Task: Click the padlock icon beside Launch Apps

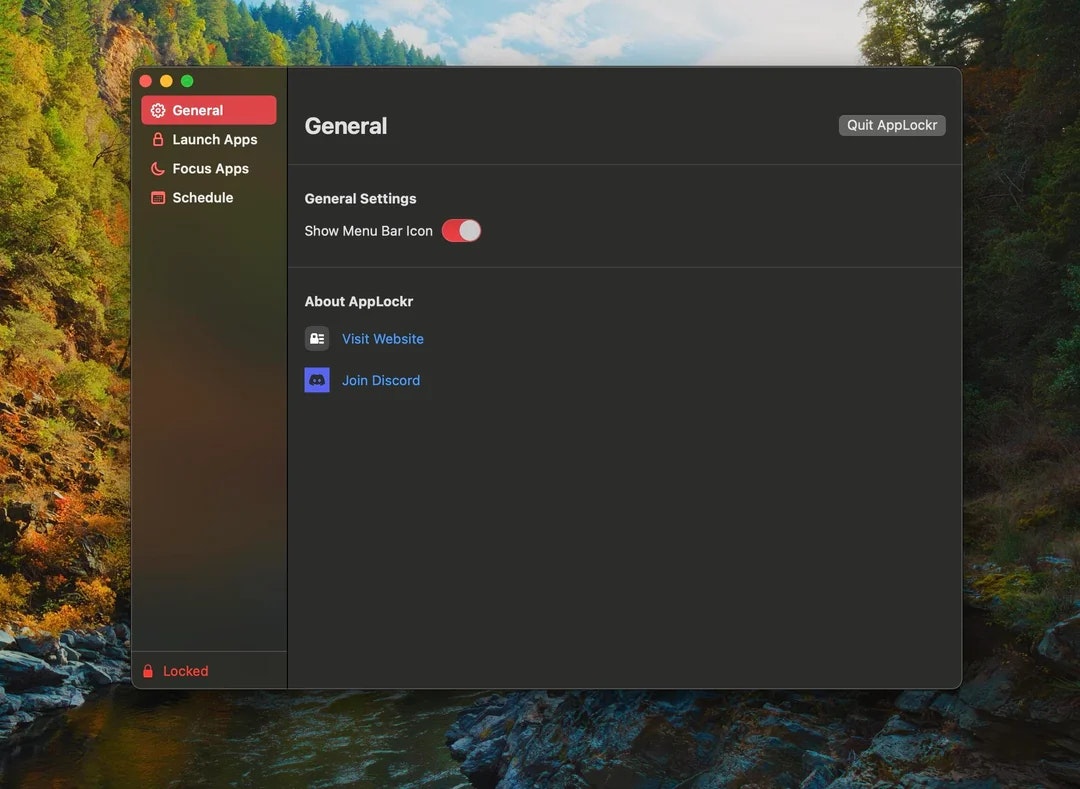Action: 158,140
